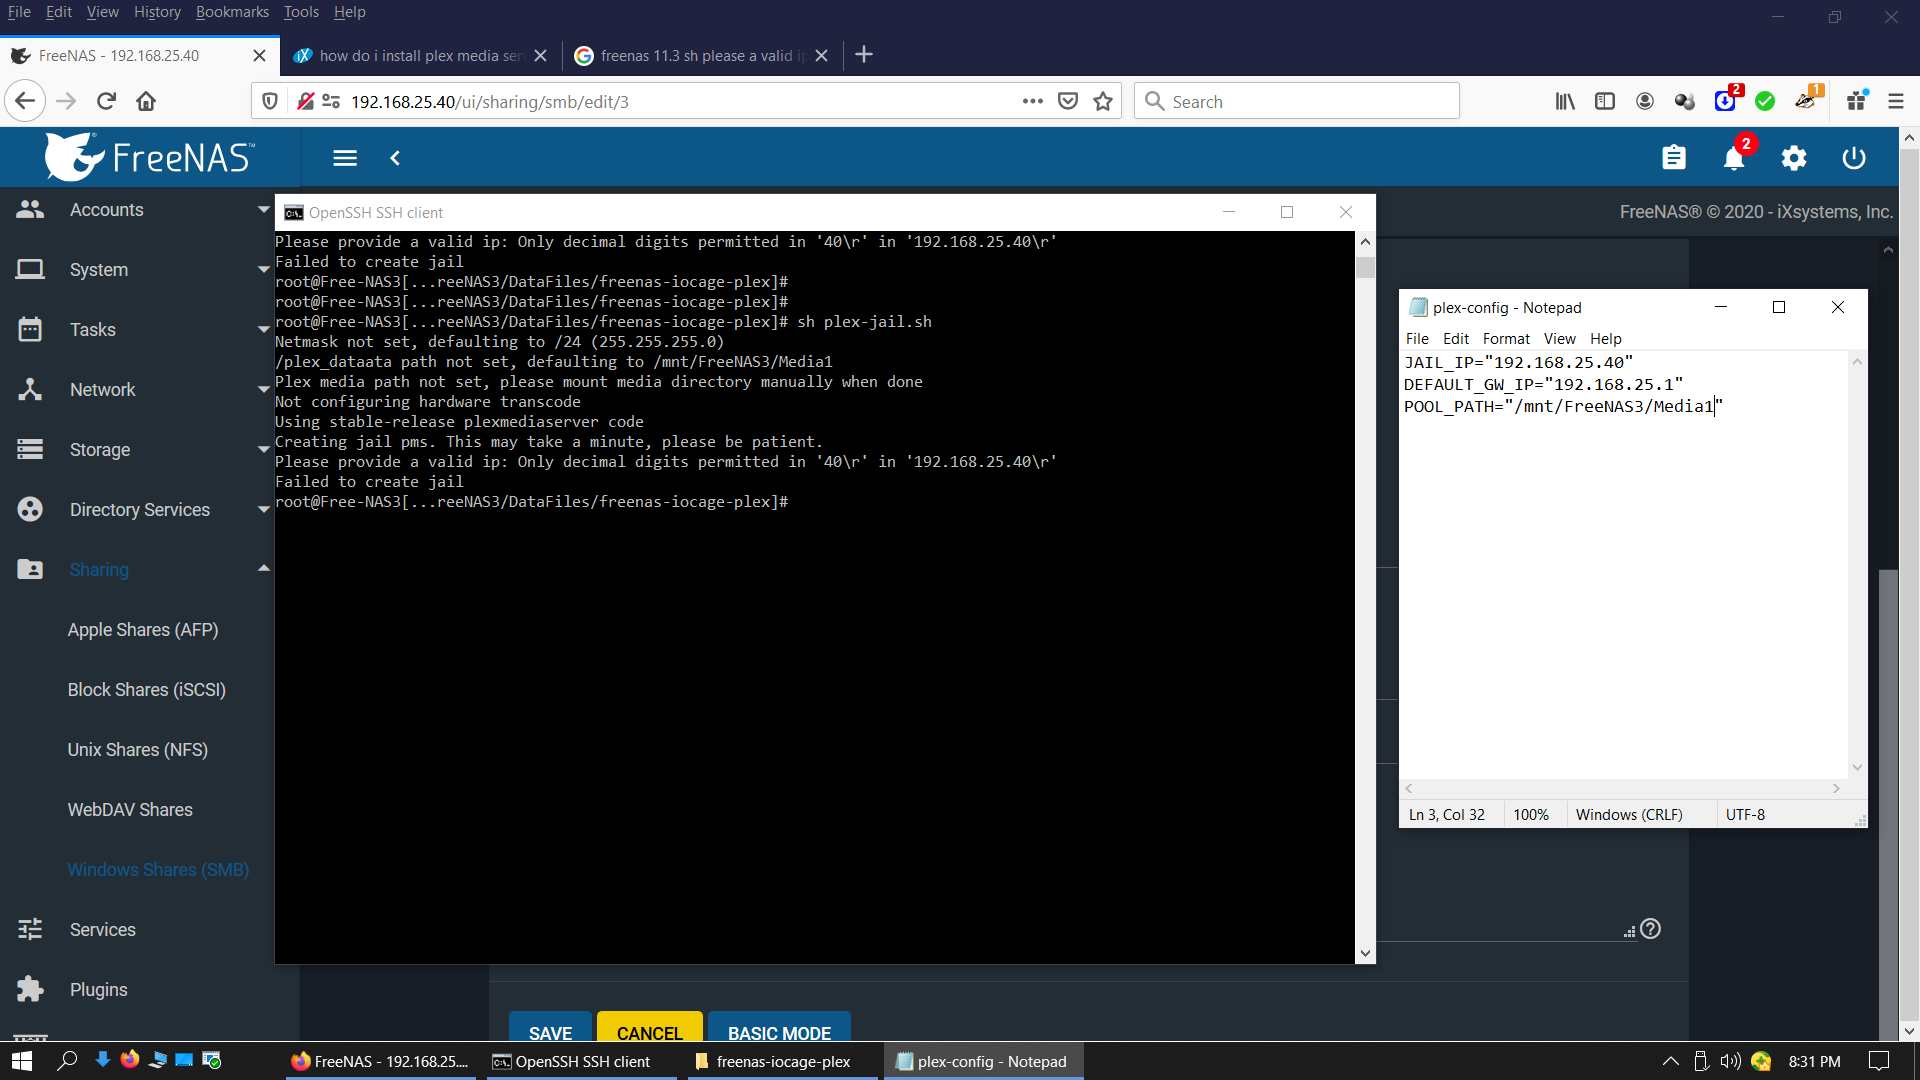Click the tracking protection shield icon

[x=270, y=101]
